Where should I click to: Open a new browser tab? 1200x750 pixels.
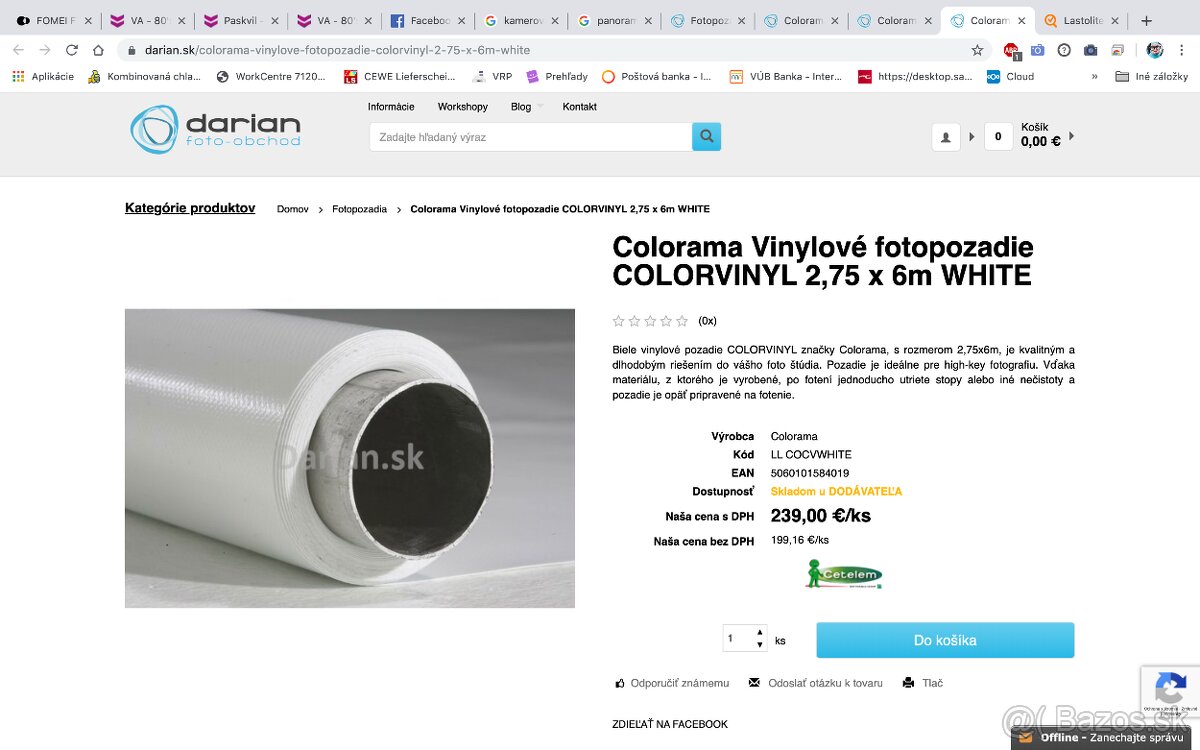pos(1146,20)
